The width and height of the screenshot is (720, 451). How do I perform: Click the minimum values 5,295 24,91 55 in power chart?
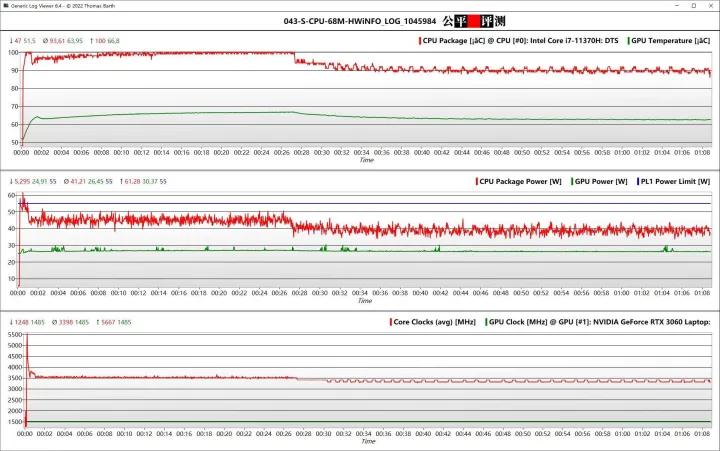pos(33,181)
